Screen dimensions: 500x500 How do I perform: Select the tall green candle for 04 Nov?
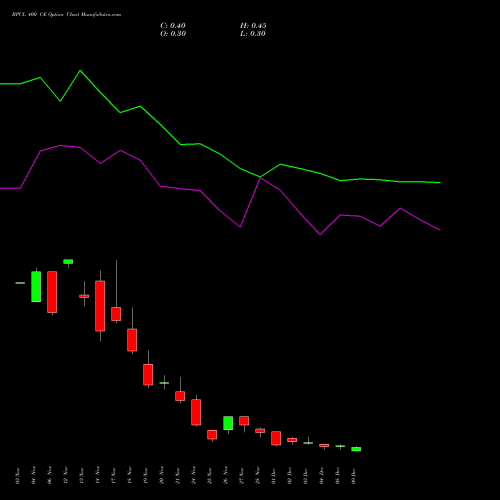[36, 287]
